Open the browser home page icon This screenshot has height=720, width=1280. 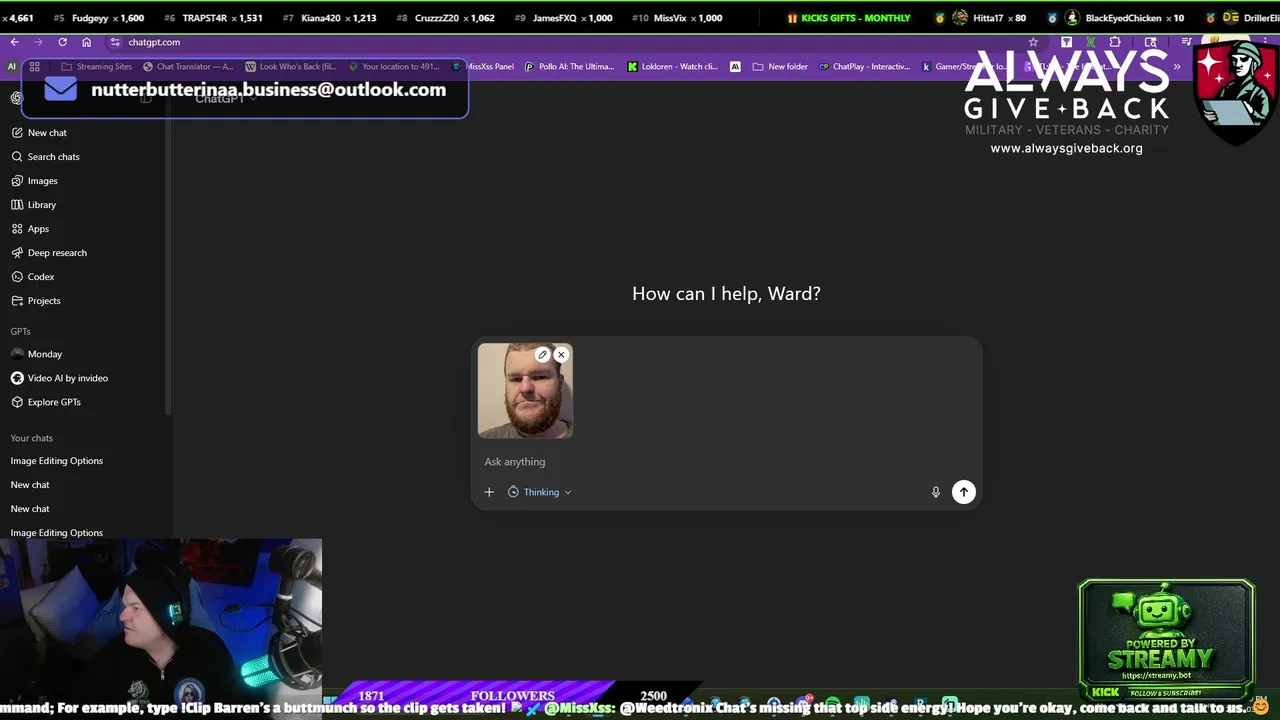point(86,42)
